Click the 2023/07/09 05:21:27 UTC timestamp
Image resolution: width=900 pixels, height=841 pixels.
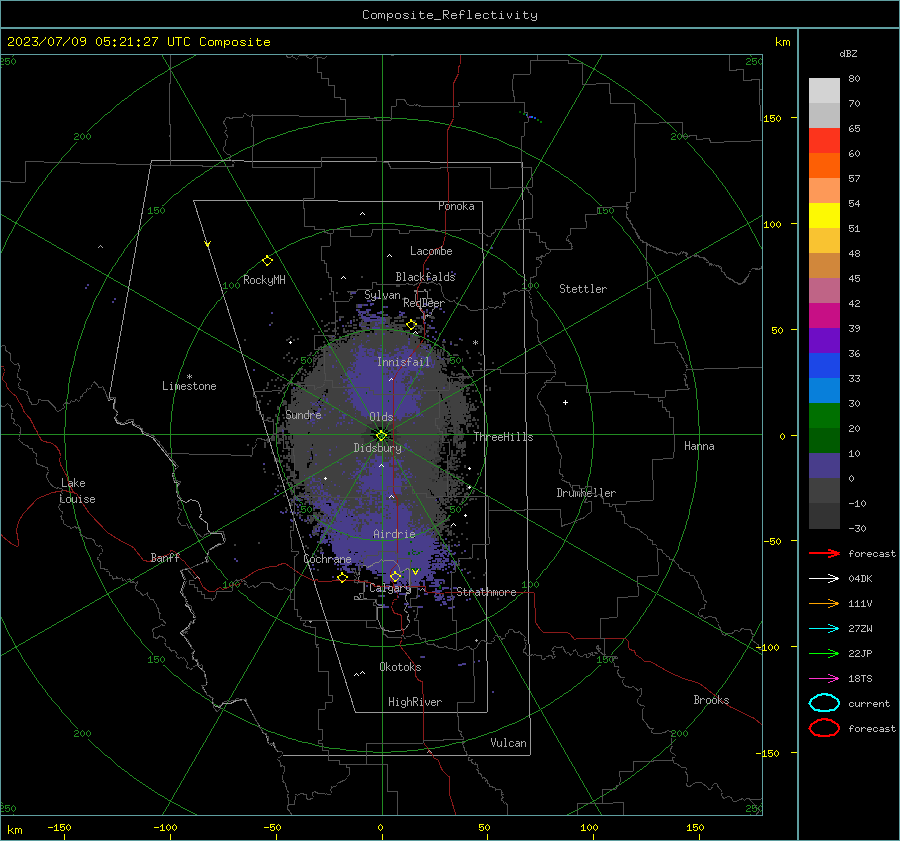click(138, 42)
